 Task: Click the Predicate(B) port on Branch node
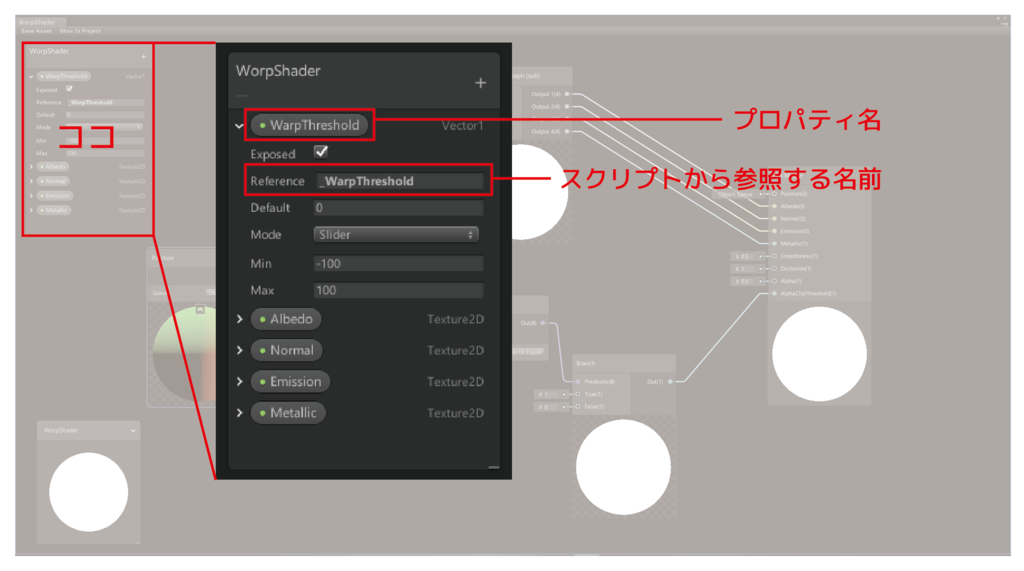coord(577,382)
